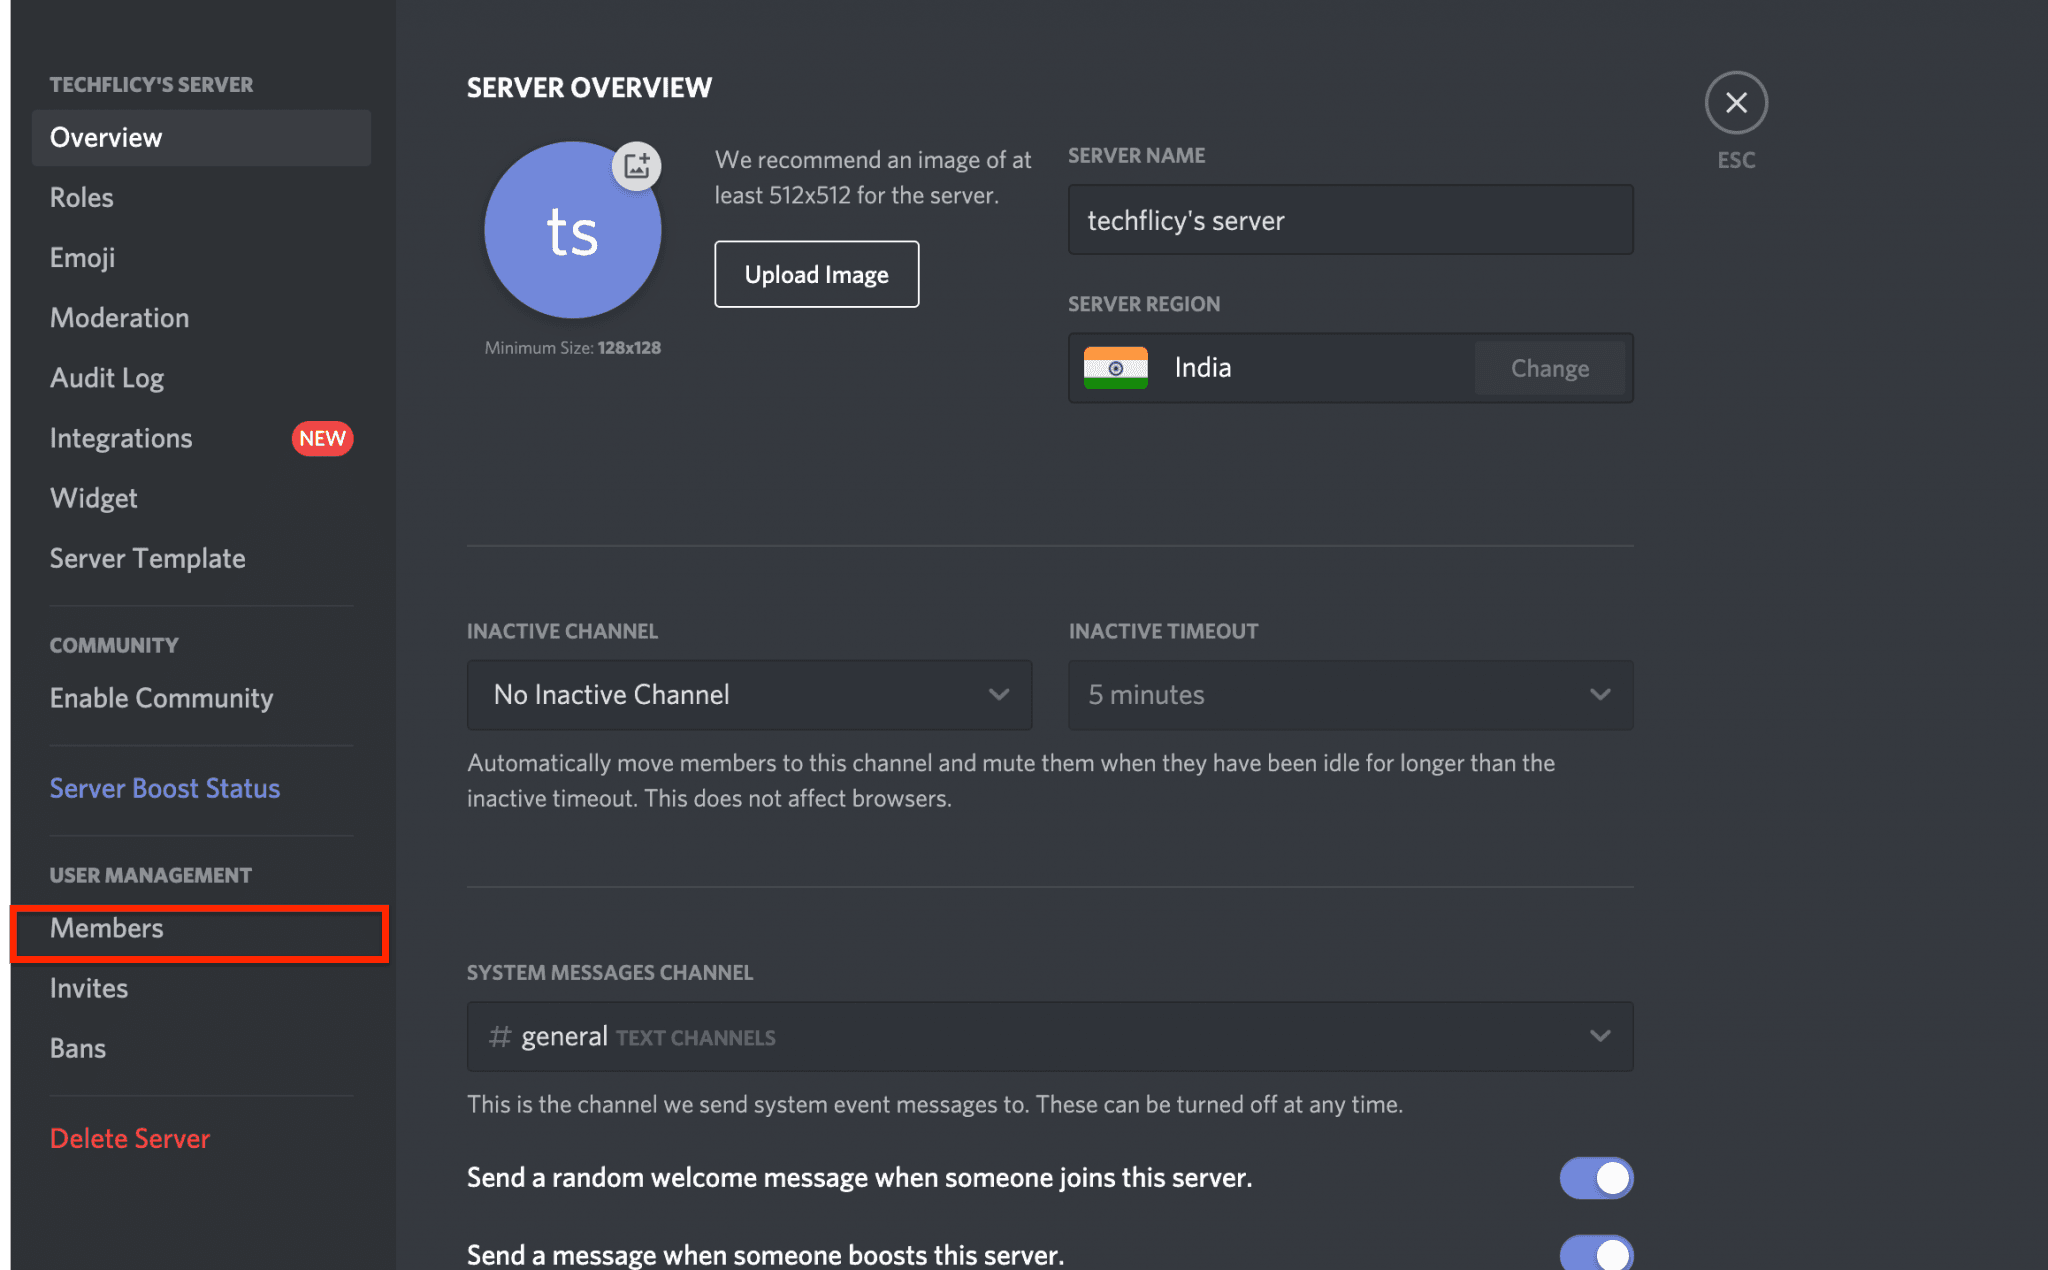This screenshot has height=1270, width=2048.
Task: Click the Server Template sidebar icon
Action: 146,557
